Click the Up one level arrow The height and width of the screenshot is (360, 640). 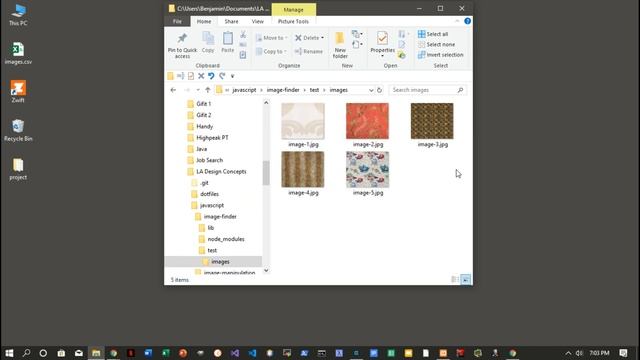[x=208, y=90]
